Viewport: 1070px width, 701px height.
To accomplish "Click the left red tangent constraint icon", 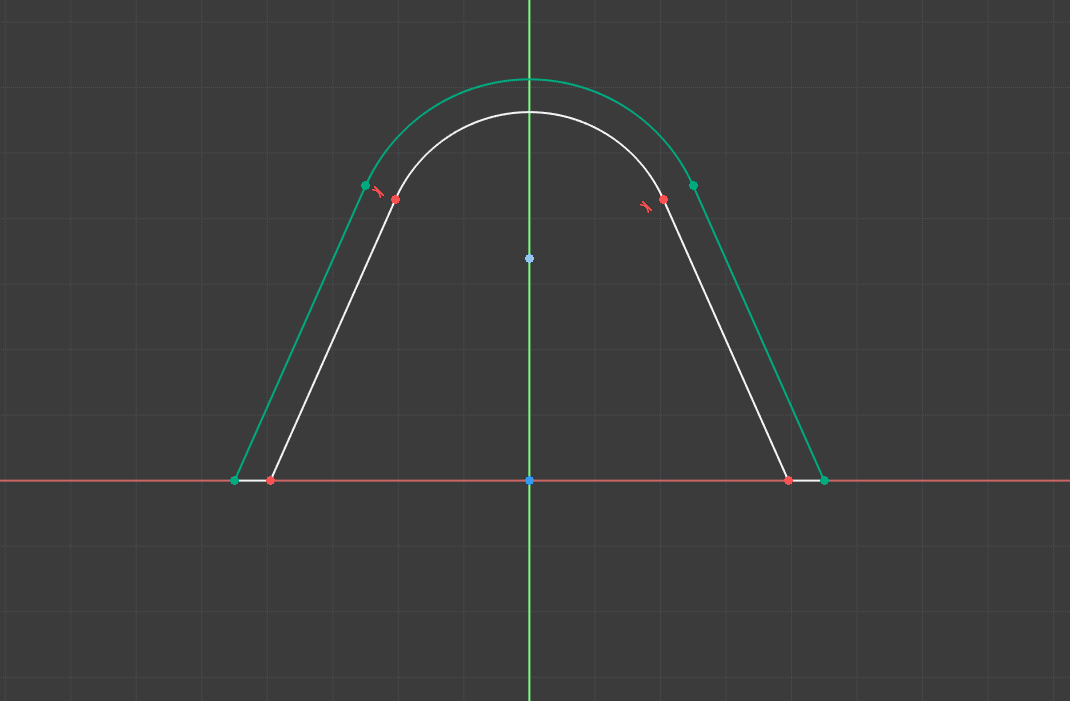I will pyautogui.click(x=378, y=191).
